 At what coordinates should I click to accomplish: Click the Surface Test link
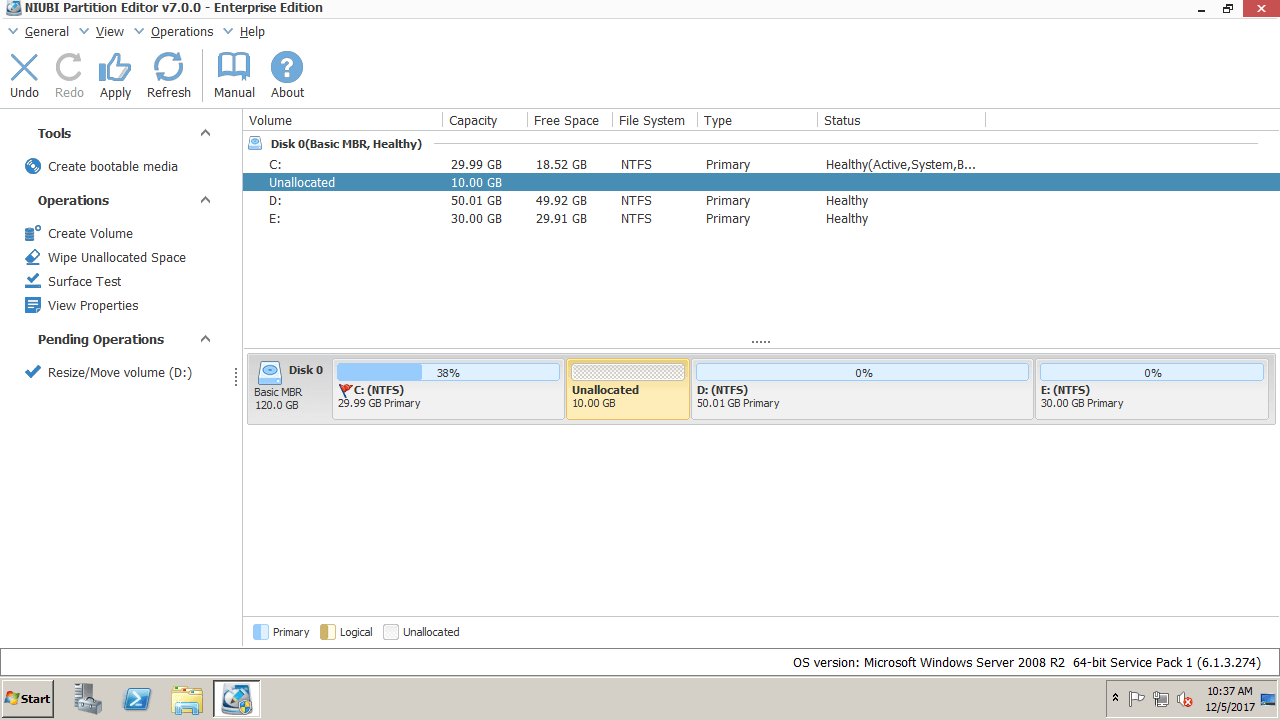tap(85, 281)
